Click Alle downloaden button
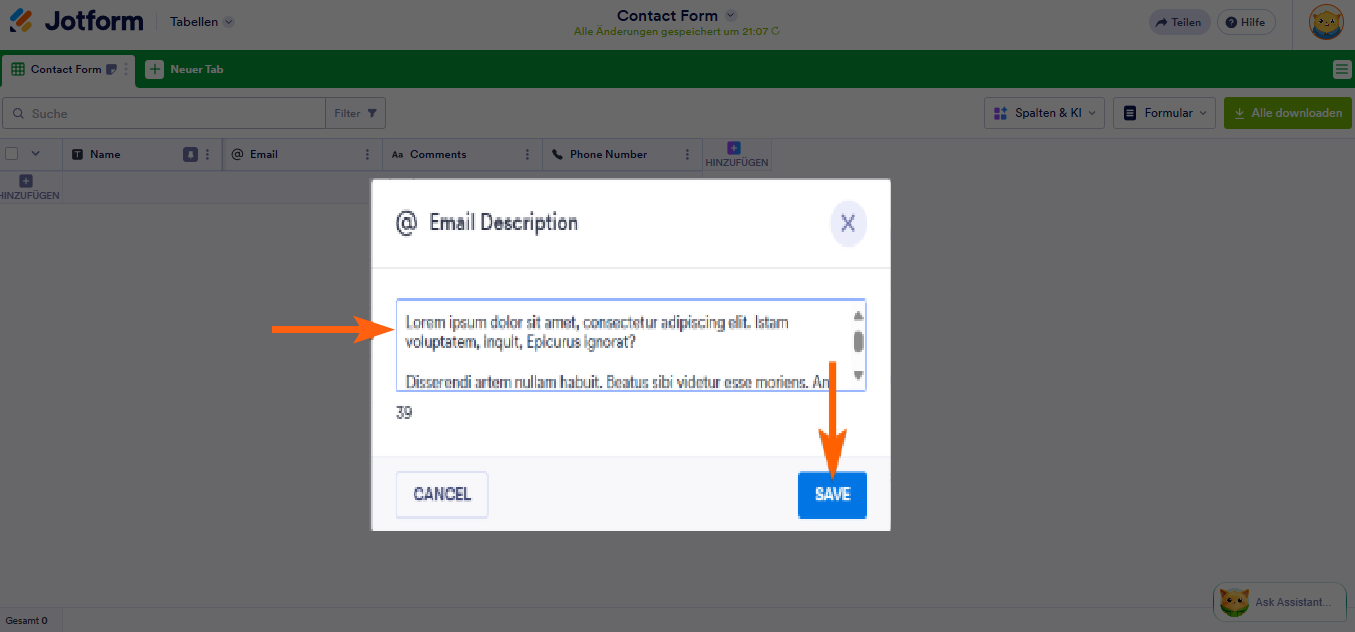1355x632 pixels. 1288,113
